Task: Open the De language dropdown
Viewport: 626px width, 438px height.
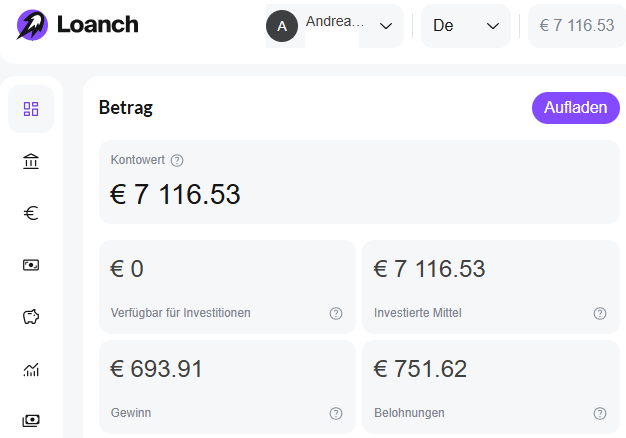Action: [466, 26]
